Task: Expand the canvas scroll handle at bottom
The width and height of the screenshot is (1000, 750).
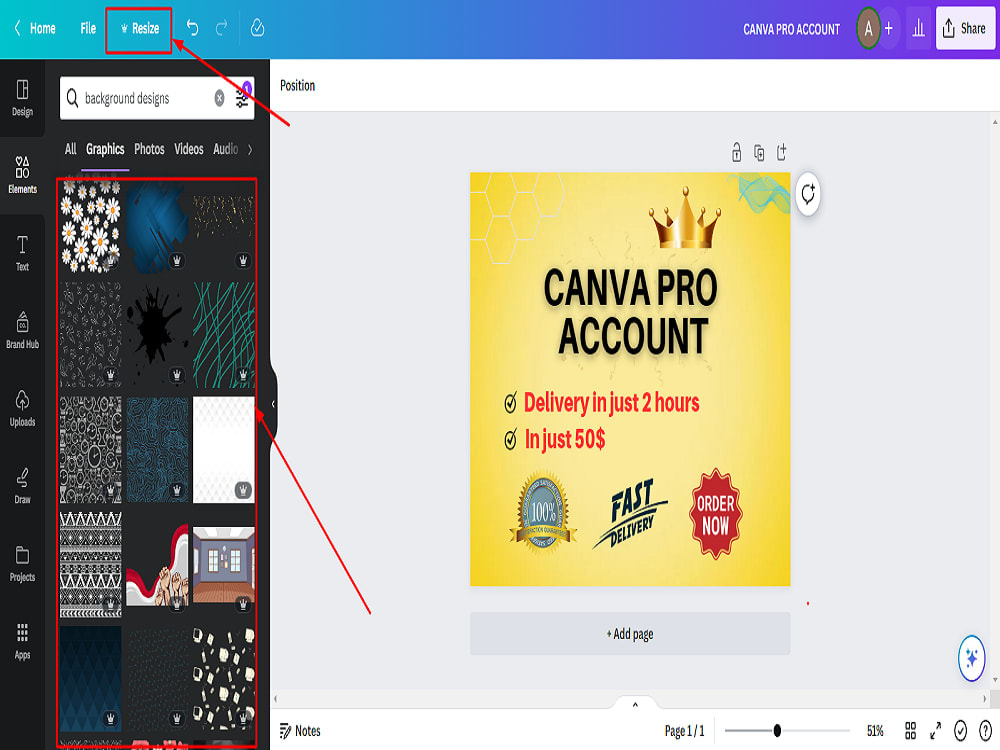Action: [634, 704]
